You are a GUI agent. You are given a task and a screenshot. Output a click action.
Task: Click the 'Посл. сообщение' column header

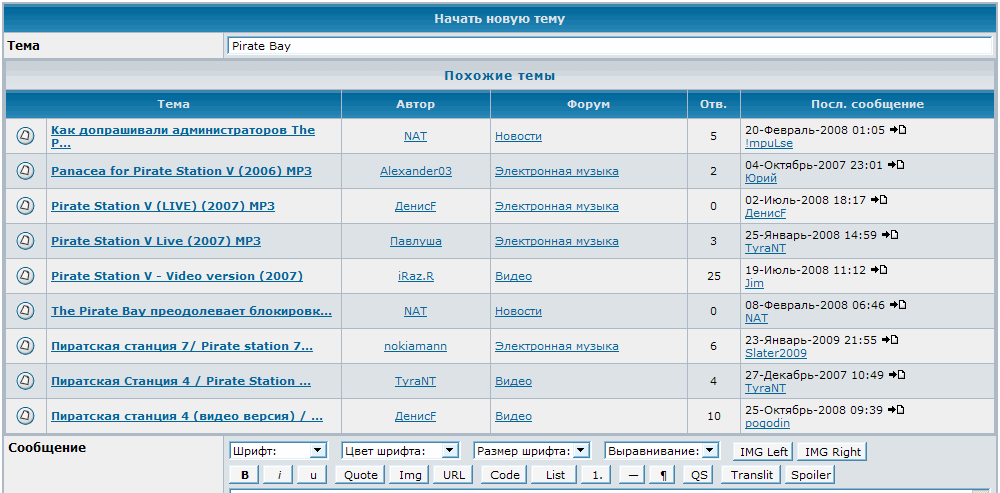click(867, 104)
